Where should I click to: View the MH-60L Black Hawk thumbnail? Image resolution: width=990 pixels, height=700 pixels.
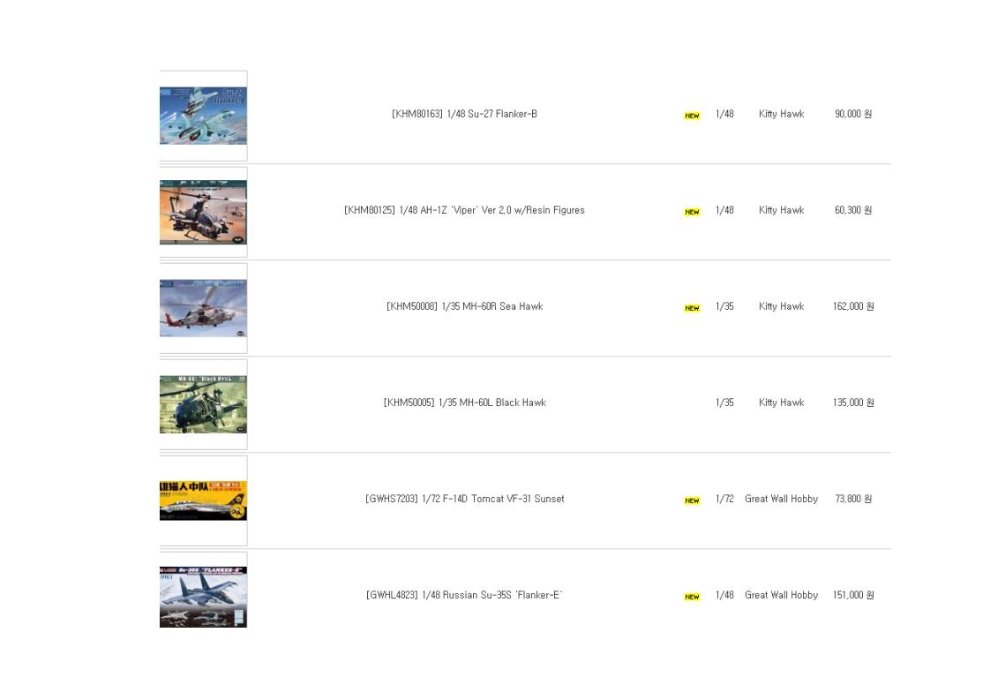tap(203, 404)
